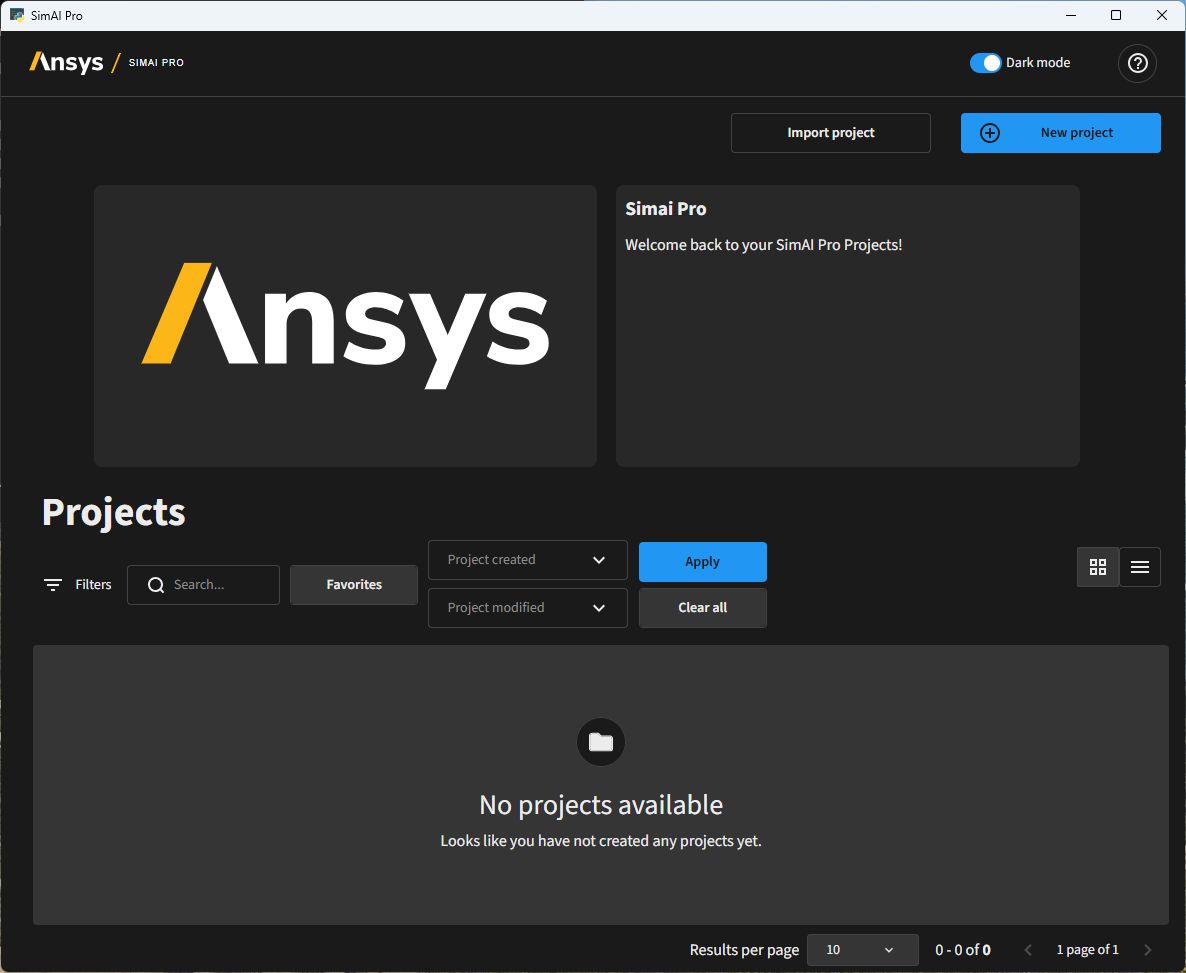
Task: Open the Results per page dropdown
Action: (x=862, y=950)
